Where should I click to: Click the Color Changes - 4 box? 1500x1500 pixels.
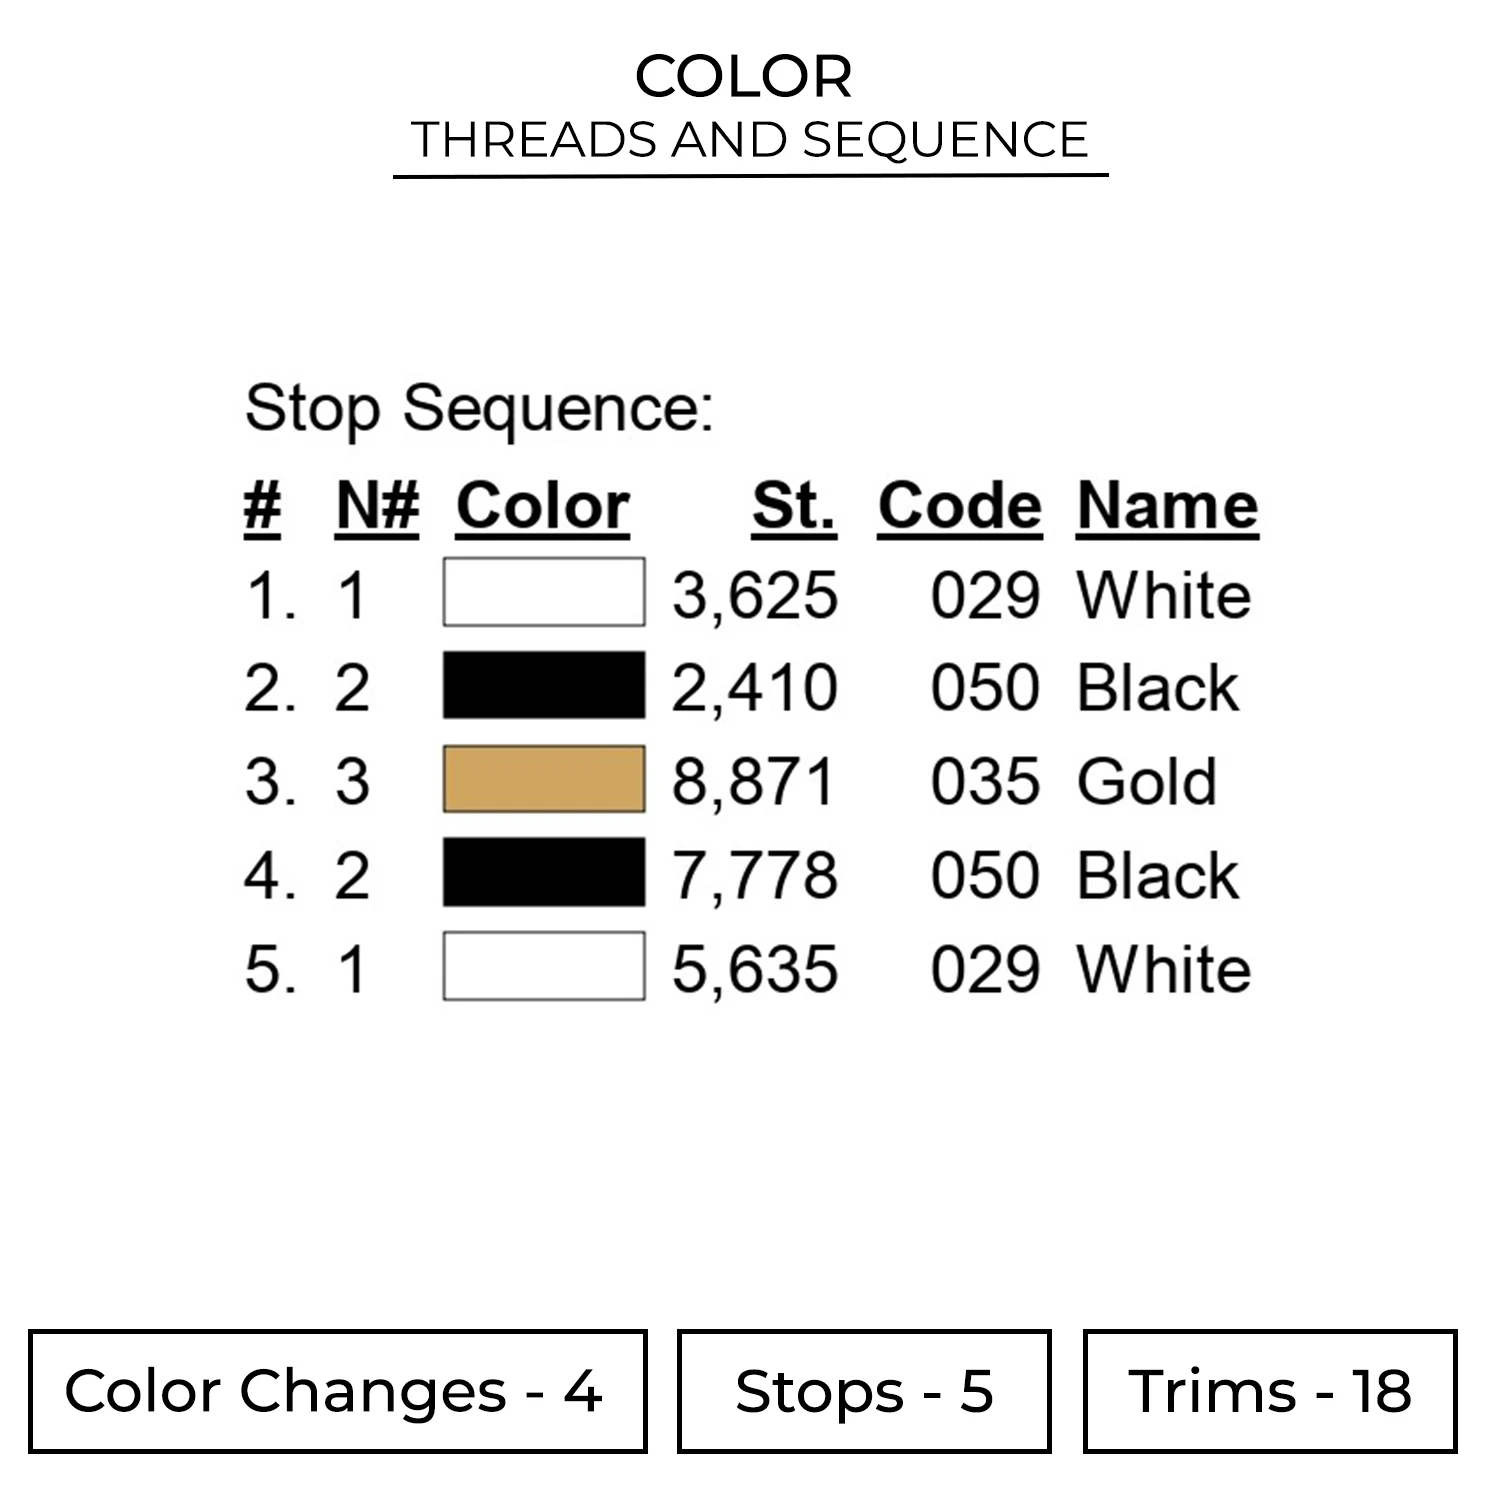click(x=338, y=1391)
